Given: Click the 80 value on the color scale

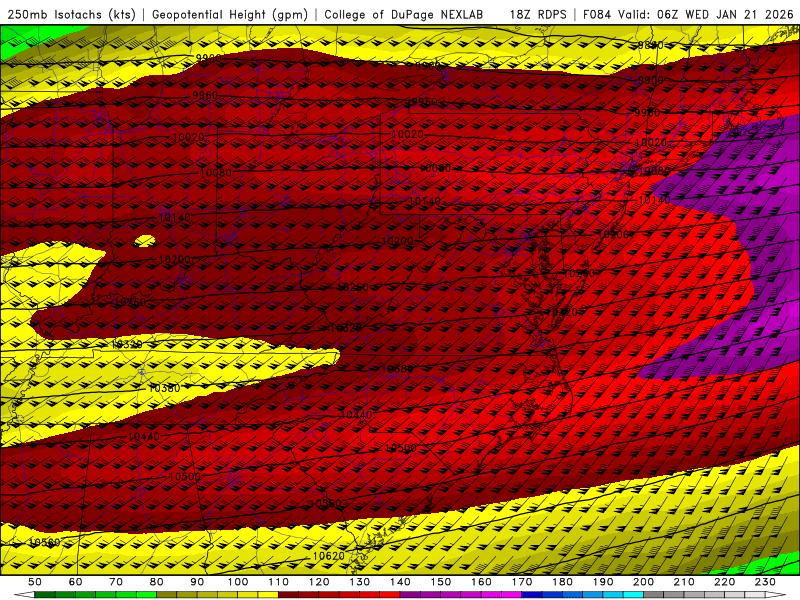Looking at the screenshot, I should [x=156, y=582].
